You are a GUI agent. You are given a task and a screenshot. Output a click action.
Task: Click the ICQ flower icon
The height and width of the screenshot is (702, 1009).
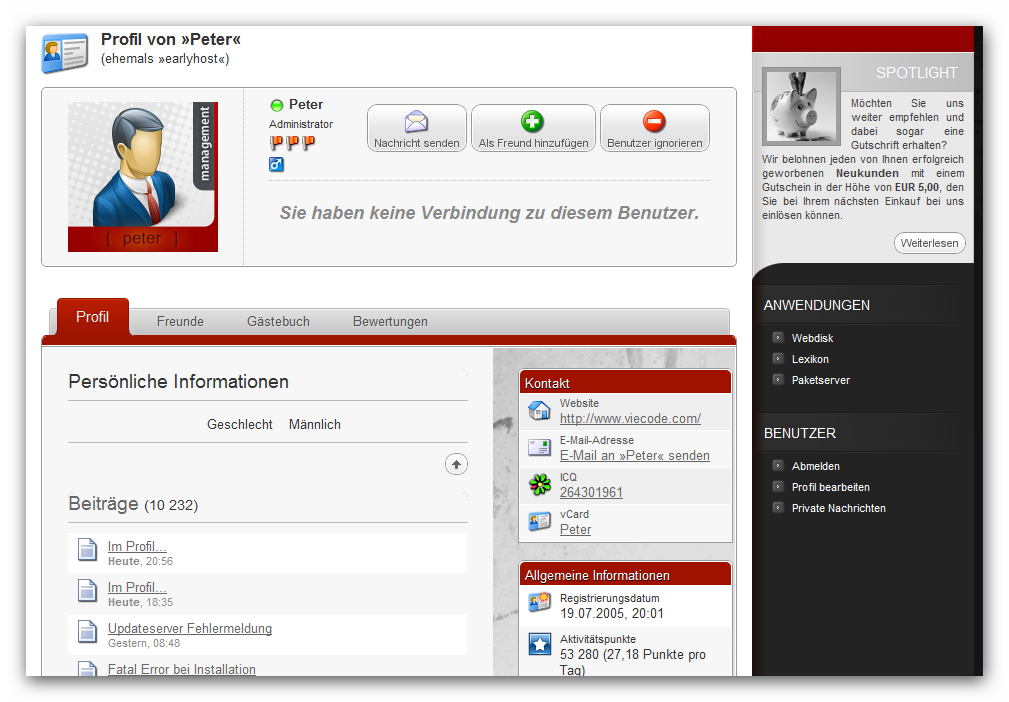(x=539, y=485)
